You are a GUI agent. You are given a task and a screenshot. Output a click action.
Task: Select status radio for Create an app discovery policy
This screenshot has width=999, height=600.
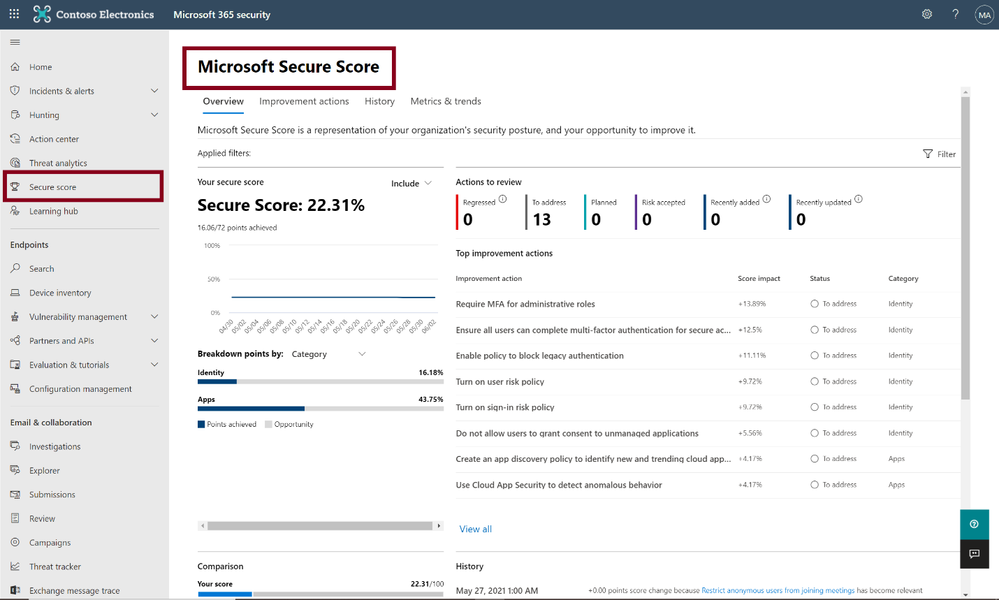coord(814,459)
